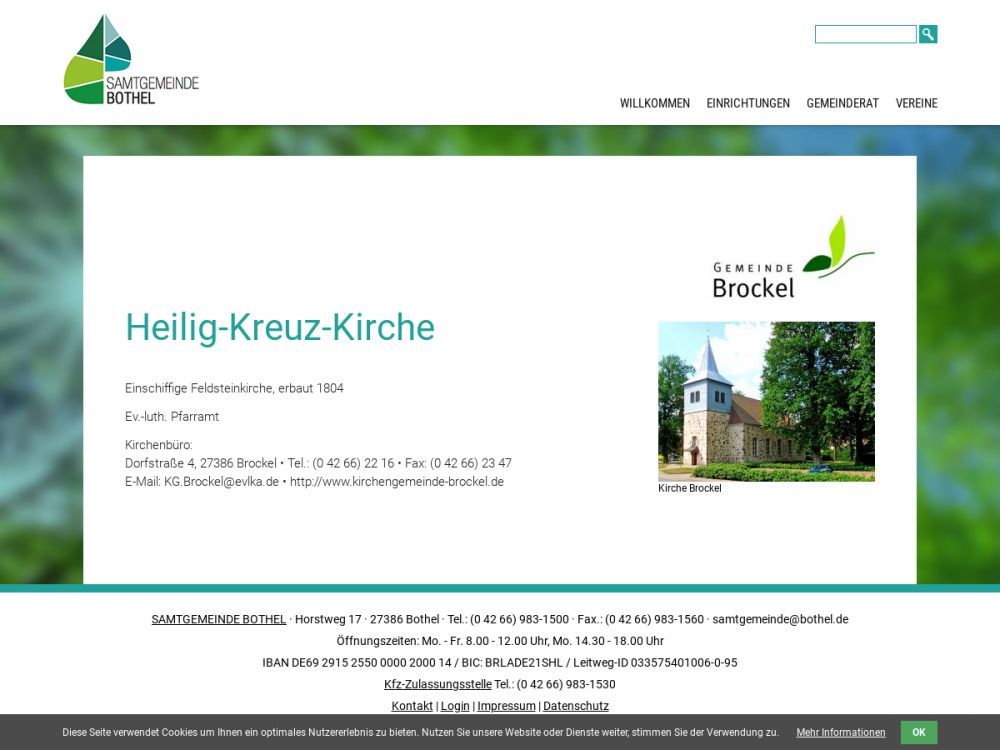This screenshot has width=1000, height=750.
Task: Open the Willkommen menu
Action: [654, 103]
